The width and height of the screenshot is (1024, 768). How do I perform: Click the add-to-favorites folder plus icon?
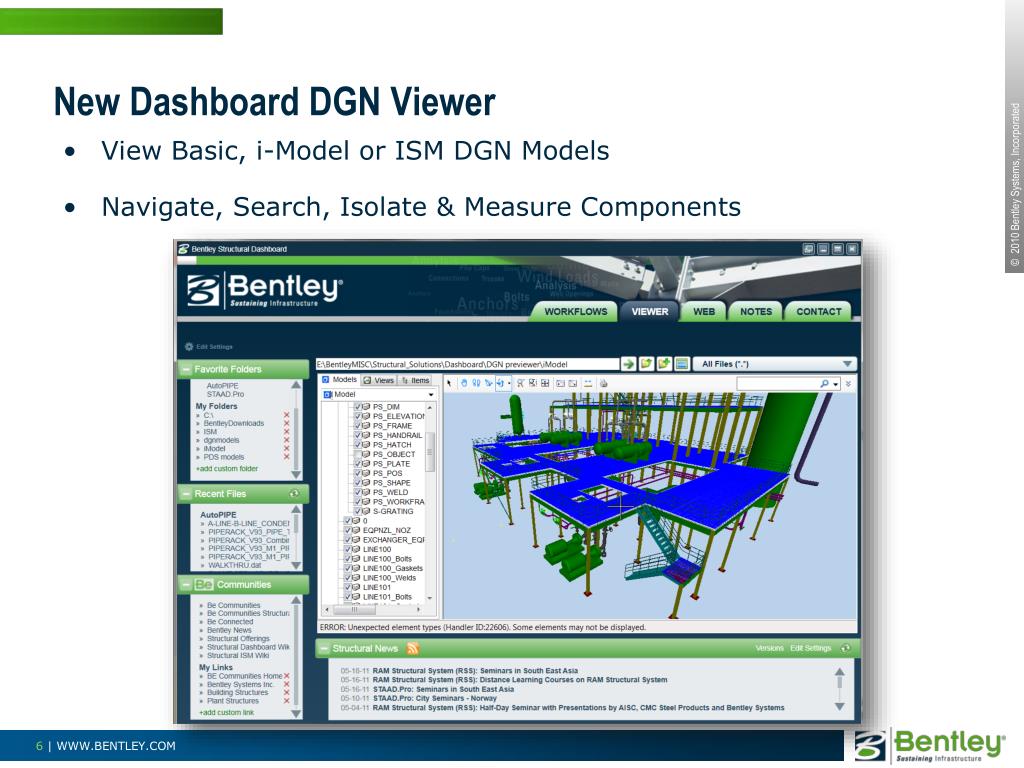[664, 364]
